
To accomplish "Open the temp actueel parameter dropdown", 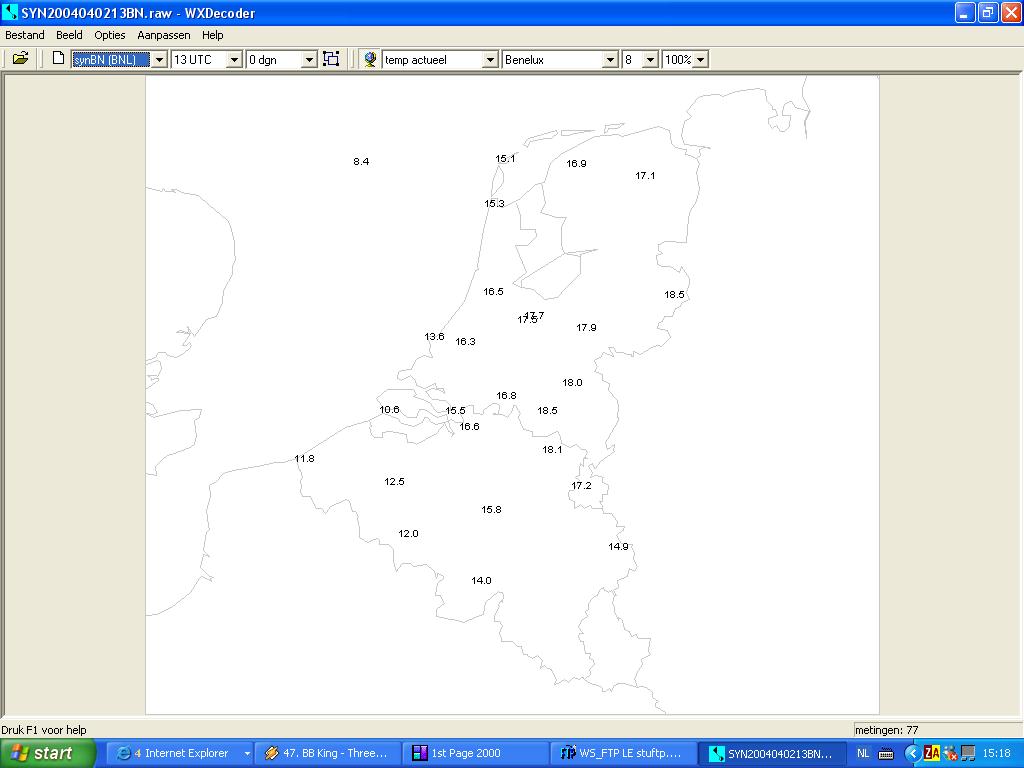I will (x=490, y=59).
